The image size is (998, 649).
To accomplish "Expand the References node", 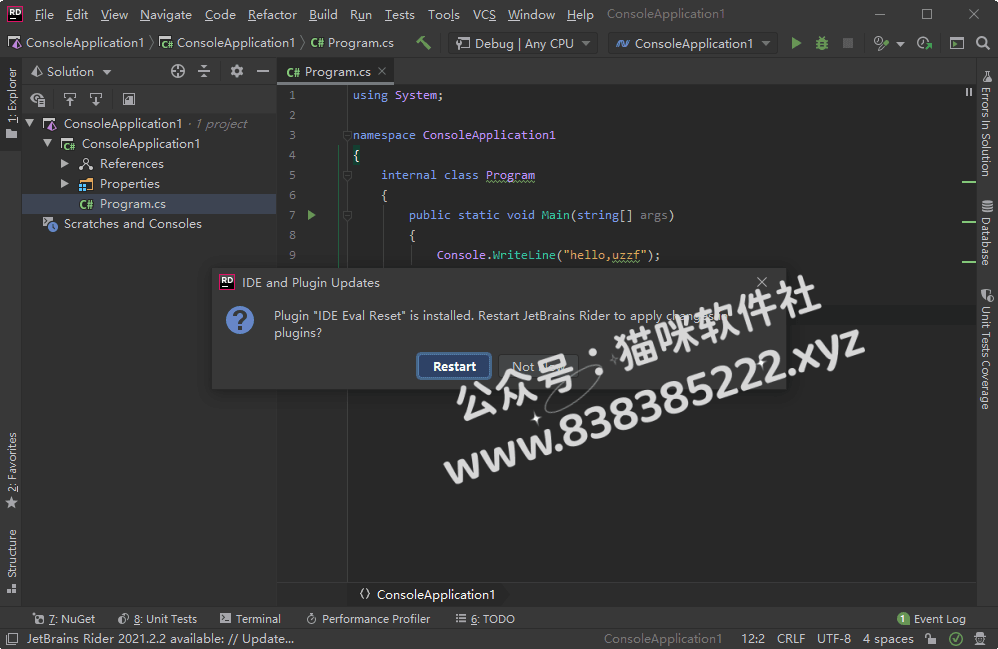I will [x=64, y=164].
